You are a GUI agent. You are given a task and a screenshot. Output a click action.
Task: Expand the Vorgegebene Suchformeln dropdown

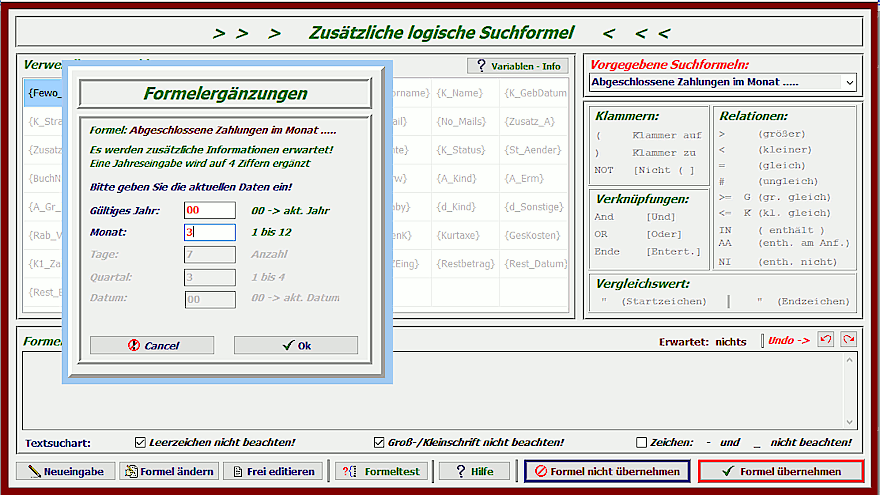pyautogui.click(x=849, y=82)
